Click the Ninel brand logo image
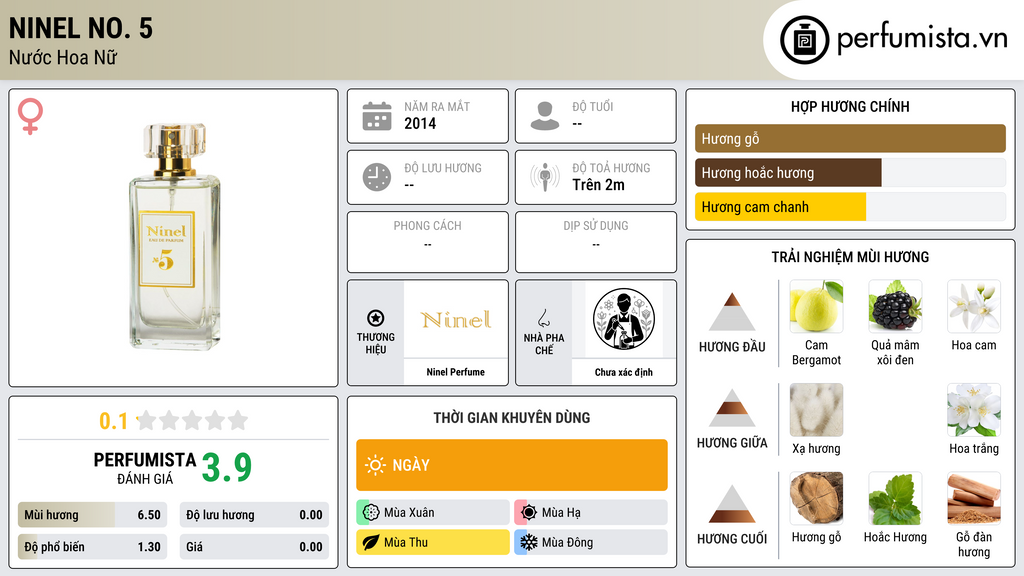Screen dimensions: 1024x576 (x=456, y=319)
